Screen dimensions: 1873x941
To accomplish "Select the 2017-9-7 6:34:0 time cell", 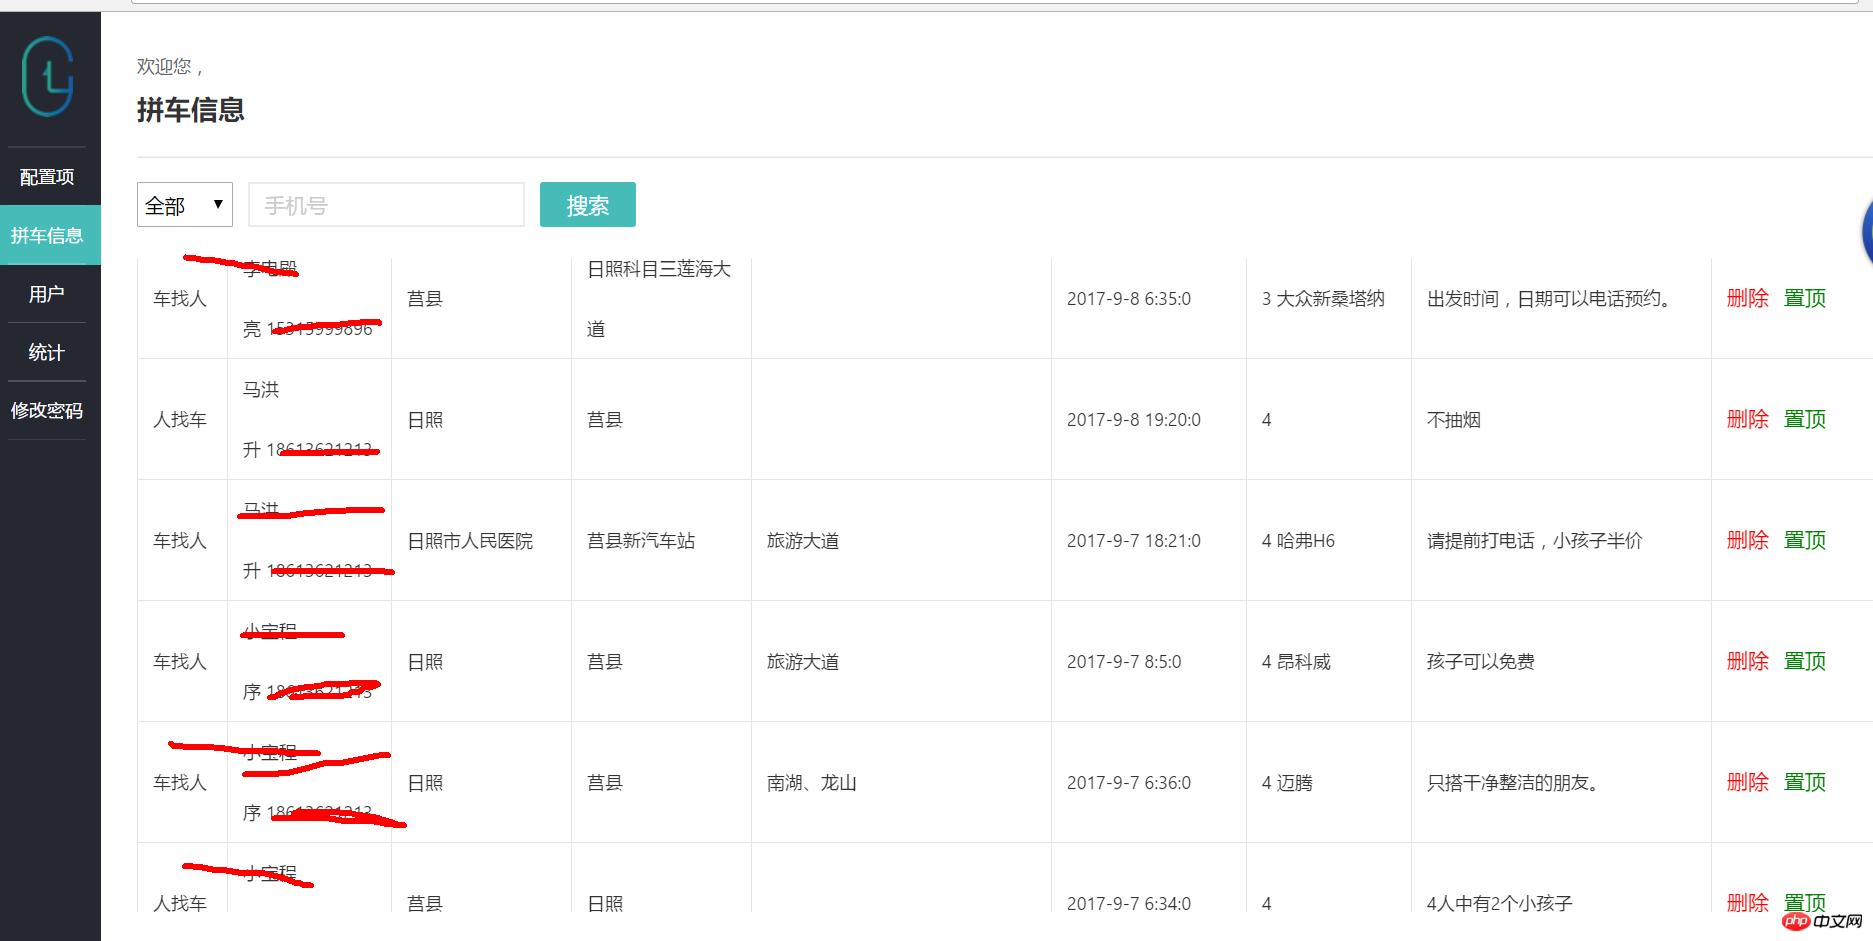I will pos(1129,903).
